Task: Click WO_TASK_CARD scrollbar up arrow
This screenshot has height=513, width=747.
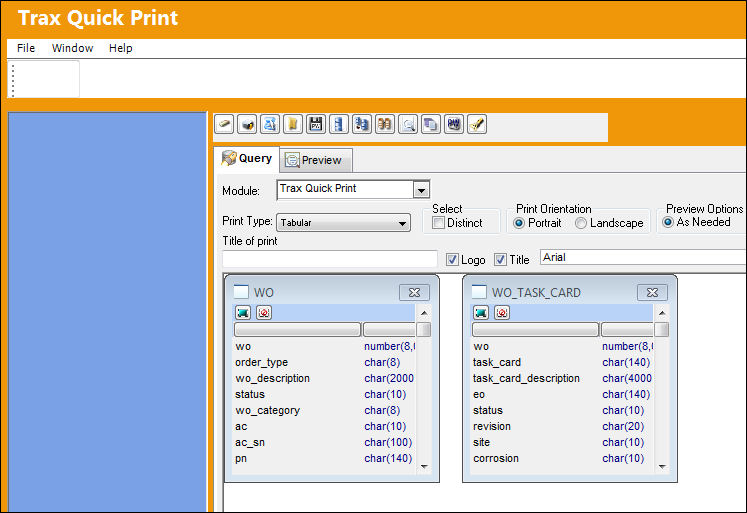Action: (x=661, y=313)
